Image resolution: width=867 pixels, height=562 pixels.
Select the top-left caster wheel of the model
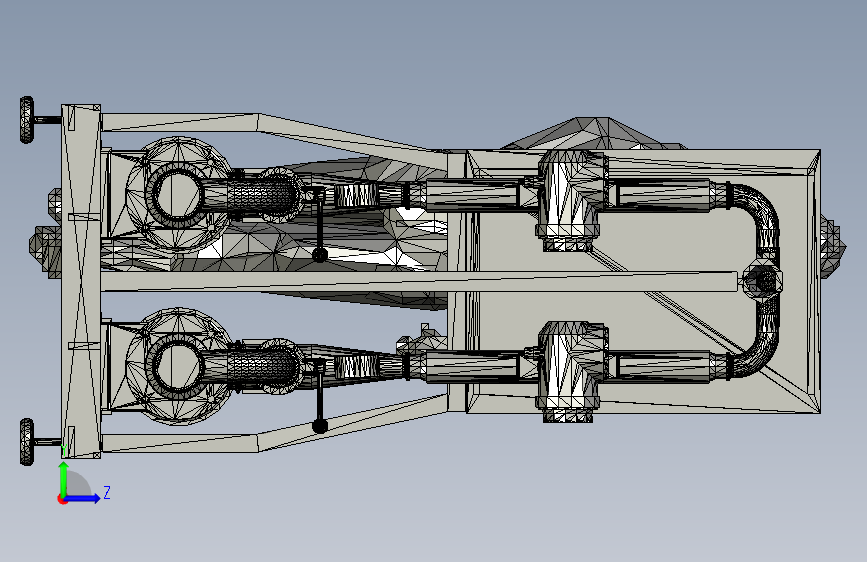coord(27,120)
